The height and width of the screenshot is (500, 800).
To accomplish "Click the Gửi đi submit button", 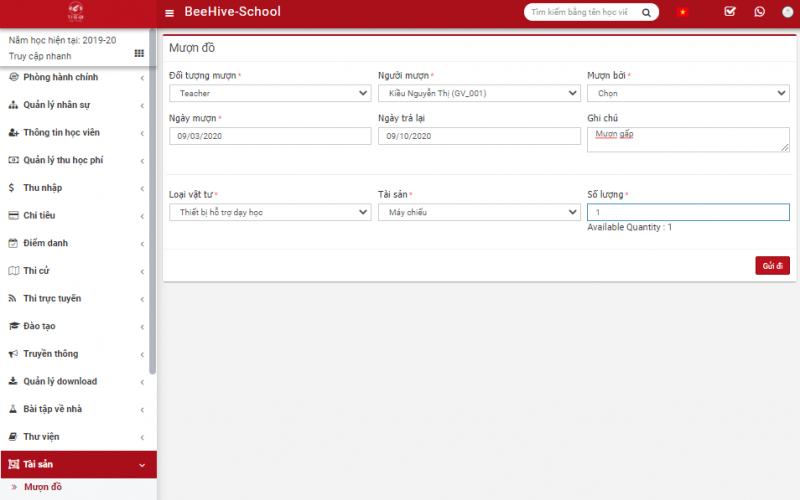I will (772, 265).
